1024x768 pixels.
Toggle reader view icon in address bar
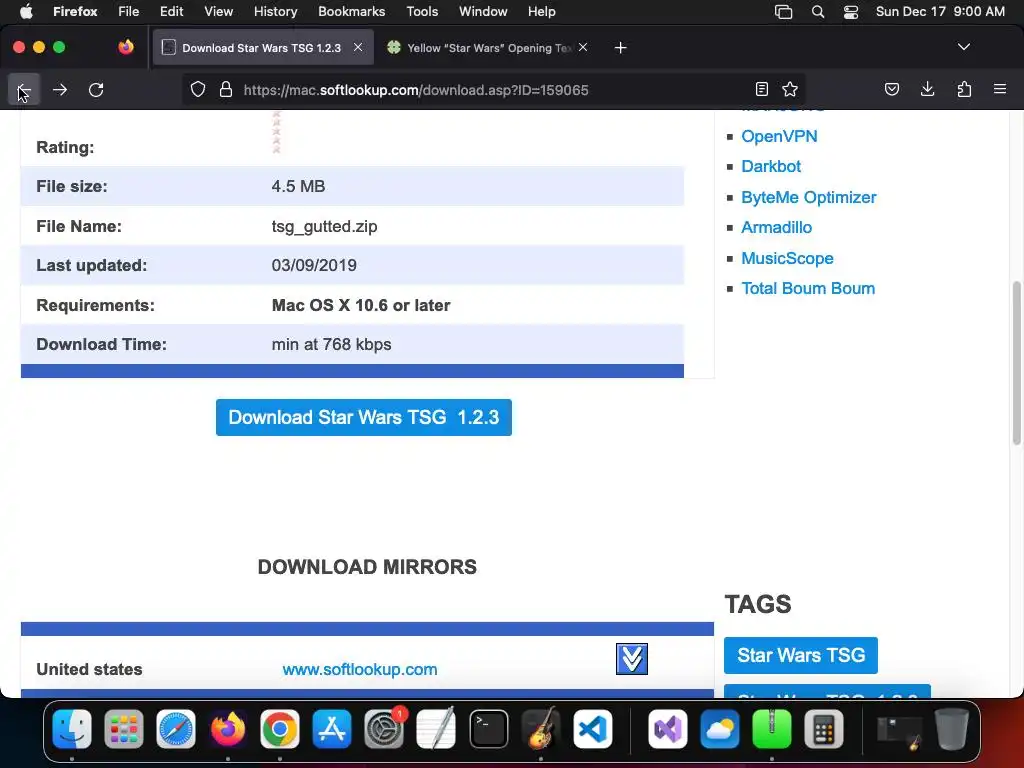pyautogui.click(x=761, y=89)
